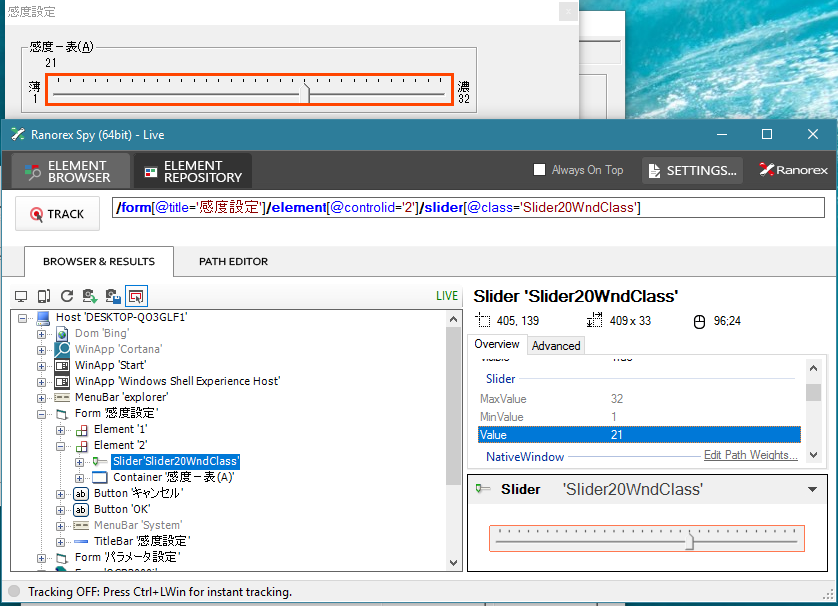Enable the Always On Top checkbox
Viewport: 838px width, 606px height.
(539, 170)
